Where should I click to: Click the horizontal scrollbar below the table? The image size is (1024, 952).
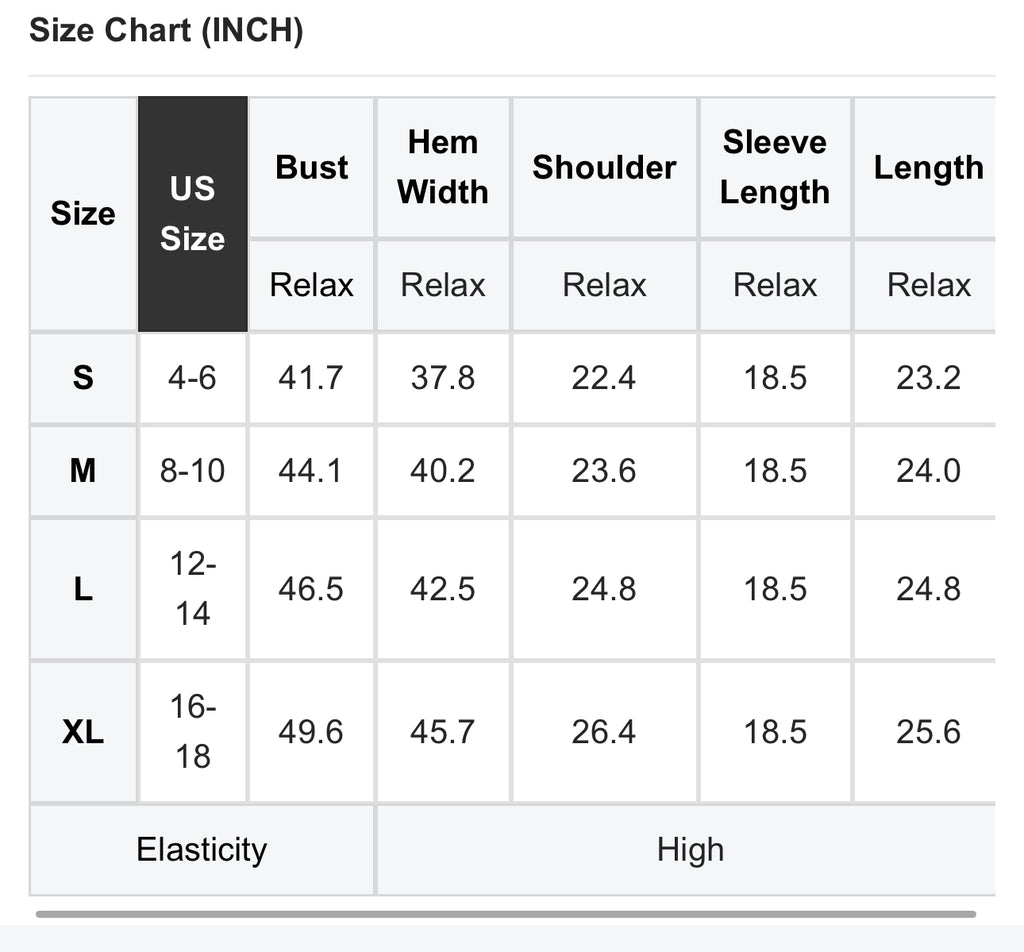tap(505, 913)
